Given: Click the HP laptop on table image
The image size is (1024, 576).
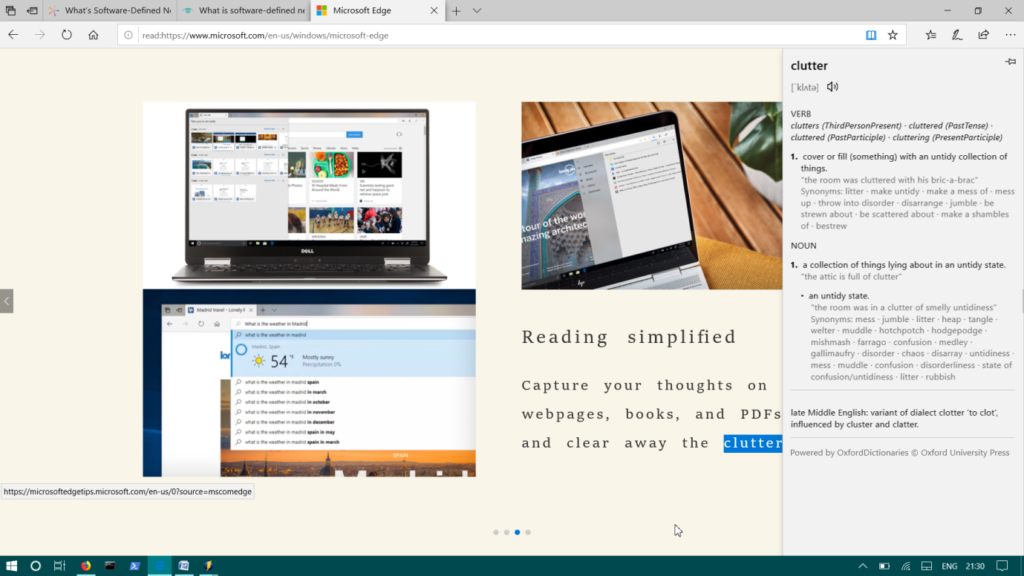Looking at the screenshot, I should (651, 195).
